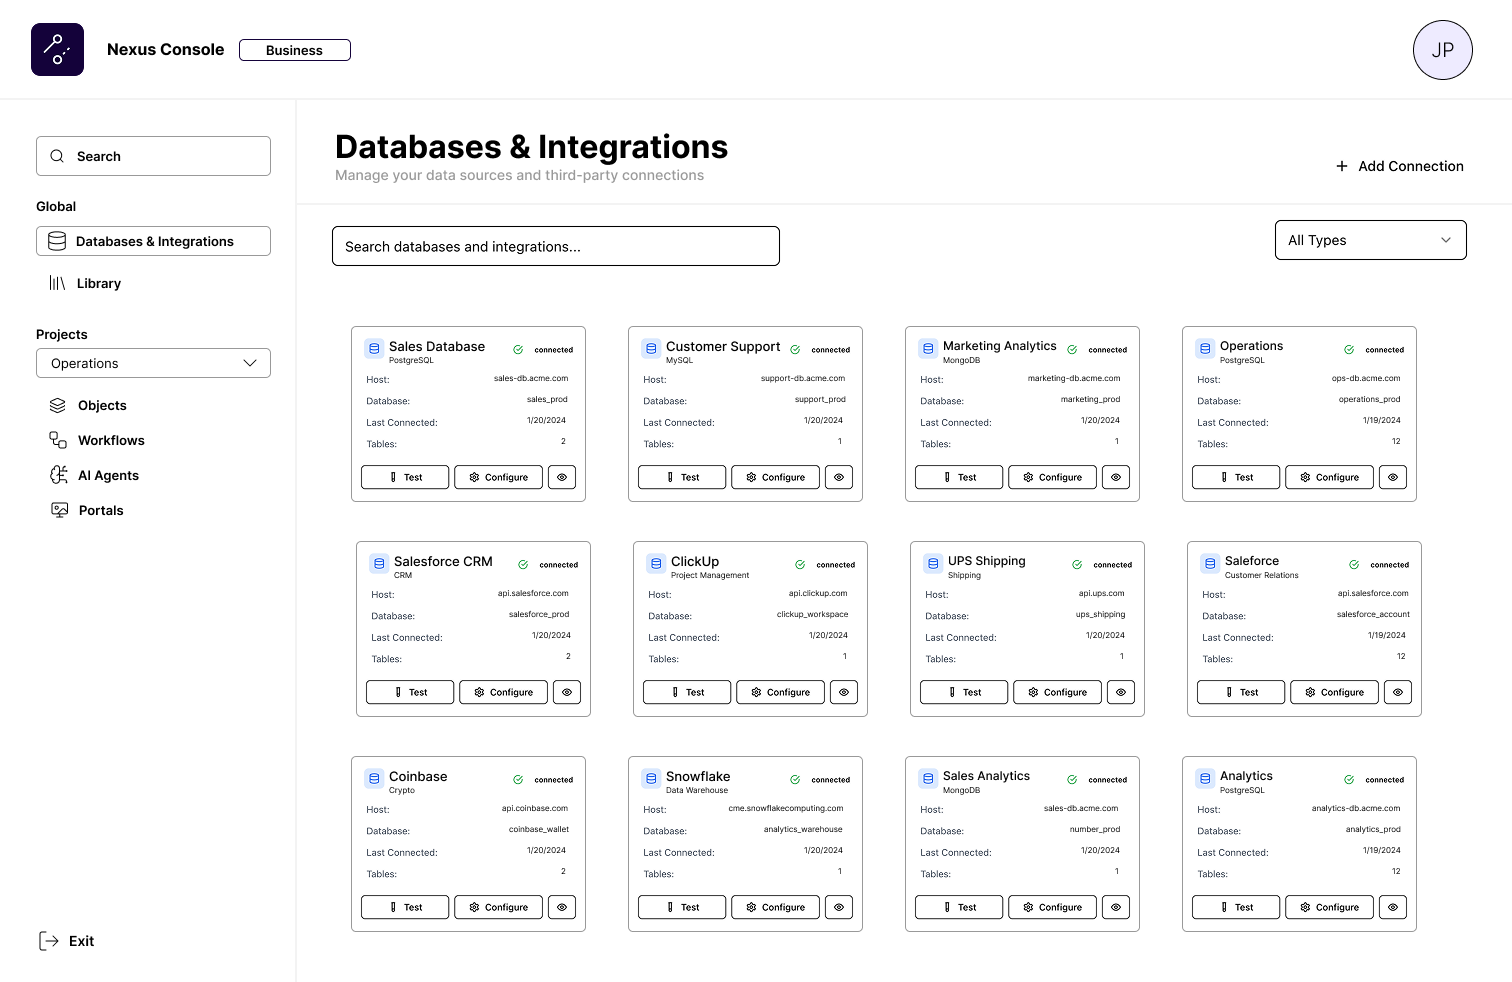1512x982 pixels.
Task: Click the Snowflake card database icon
Action: pyautogui.click(x=651, y=779)
